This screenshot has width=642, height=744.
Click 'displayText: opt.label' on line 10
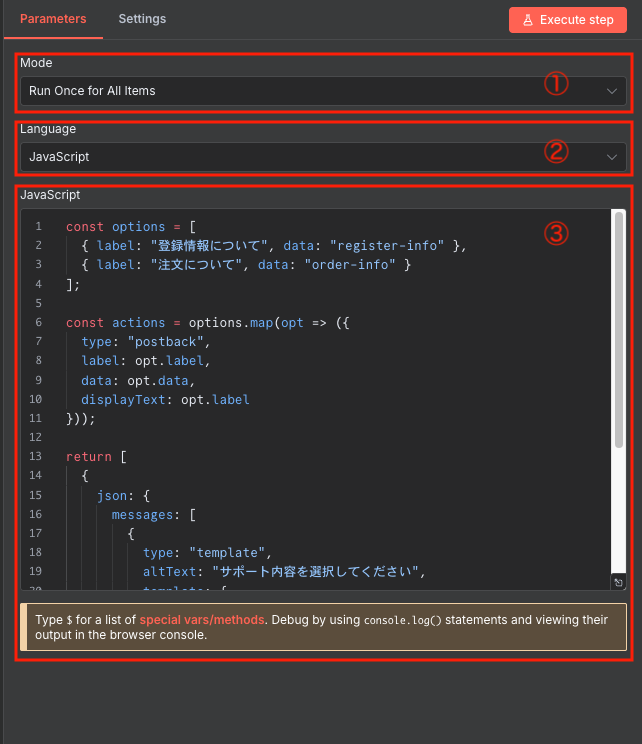165,400
